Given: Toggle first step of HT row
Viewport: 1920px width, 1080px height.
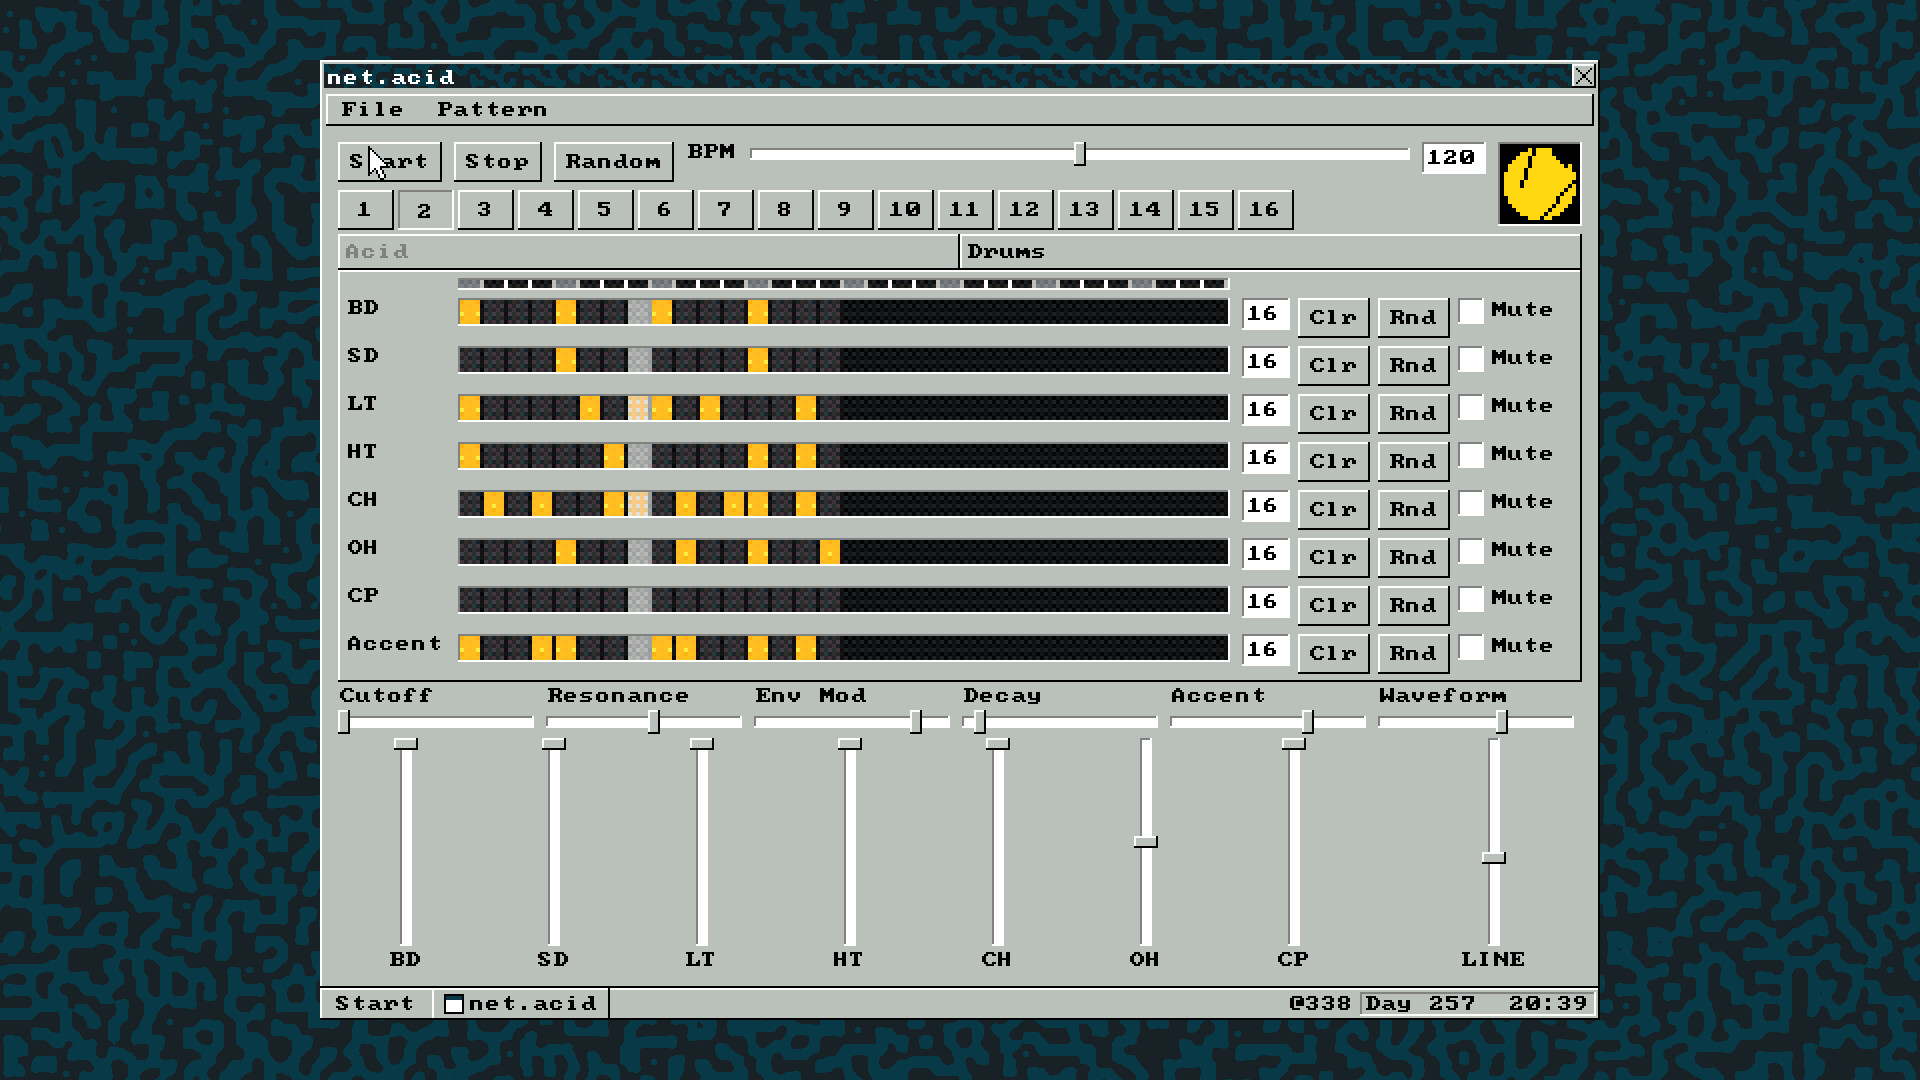Looking at the screenshot, I should coord(469,456).
